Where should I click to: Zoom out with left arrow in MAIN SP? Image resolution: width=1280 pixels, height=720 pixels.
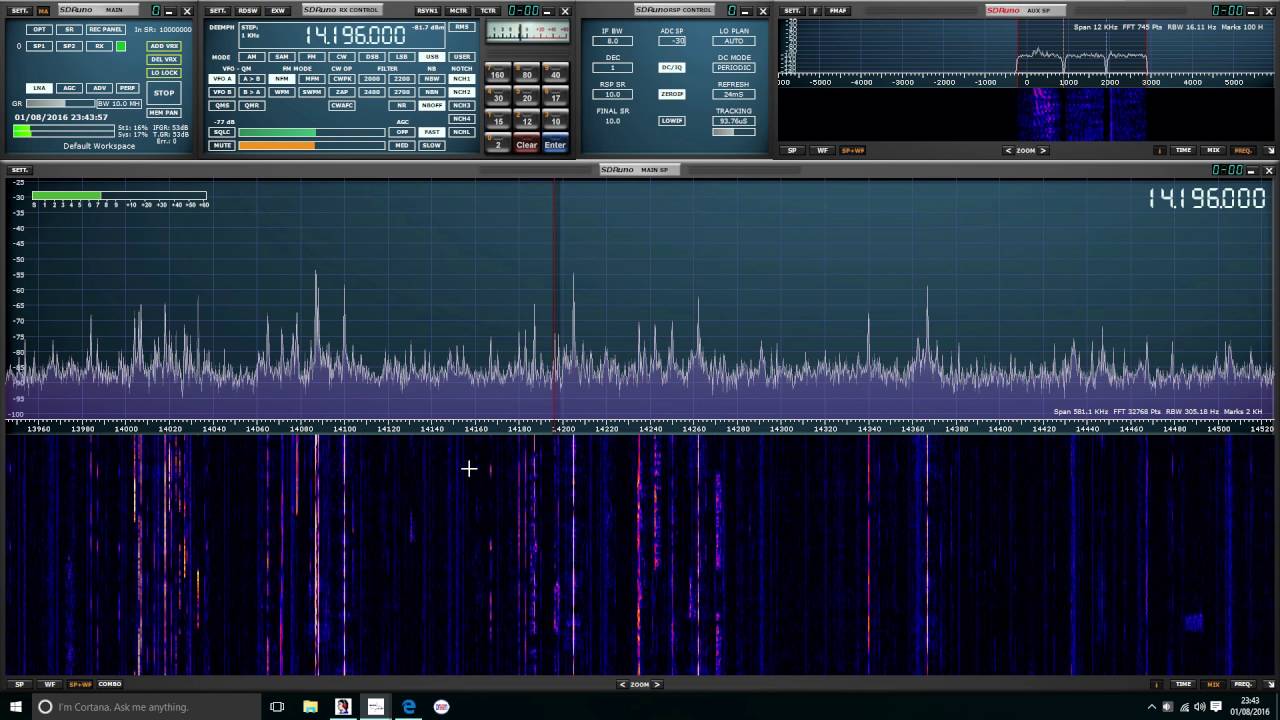point(622,684)
